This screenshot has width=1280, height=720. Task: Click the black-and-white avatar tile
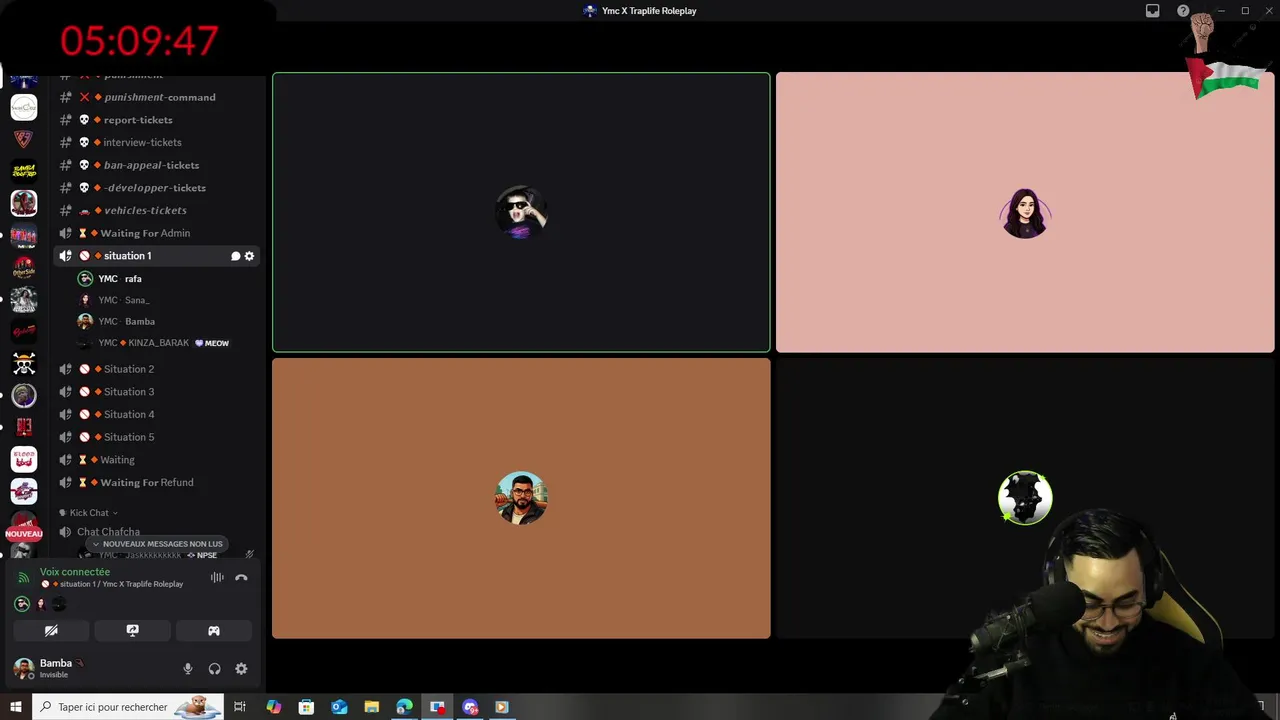[1025, 498]
